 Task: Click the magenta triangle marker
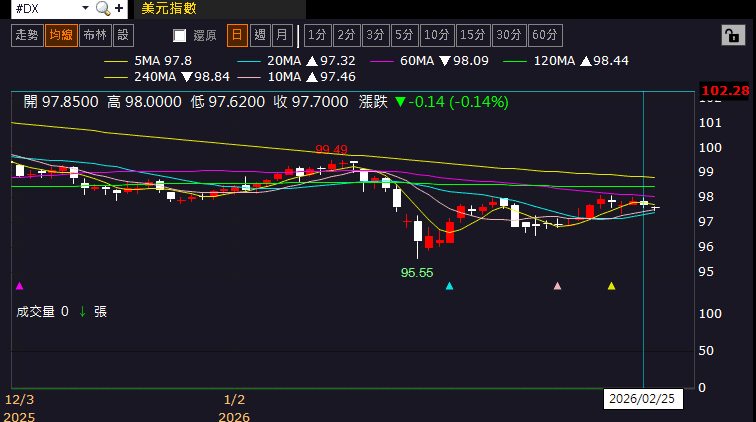(x=19, y=286)
